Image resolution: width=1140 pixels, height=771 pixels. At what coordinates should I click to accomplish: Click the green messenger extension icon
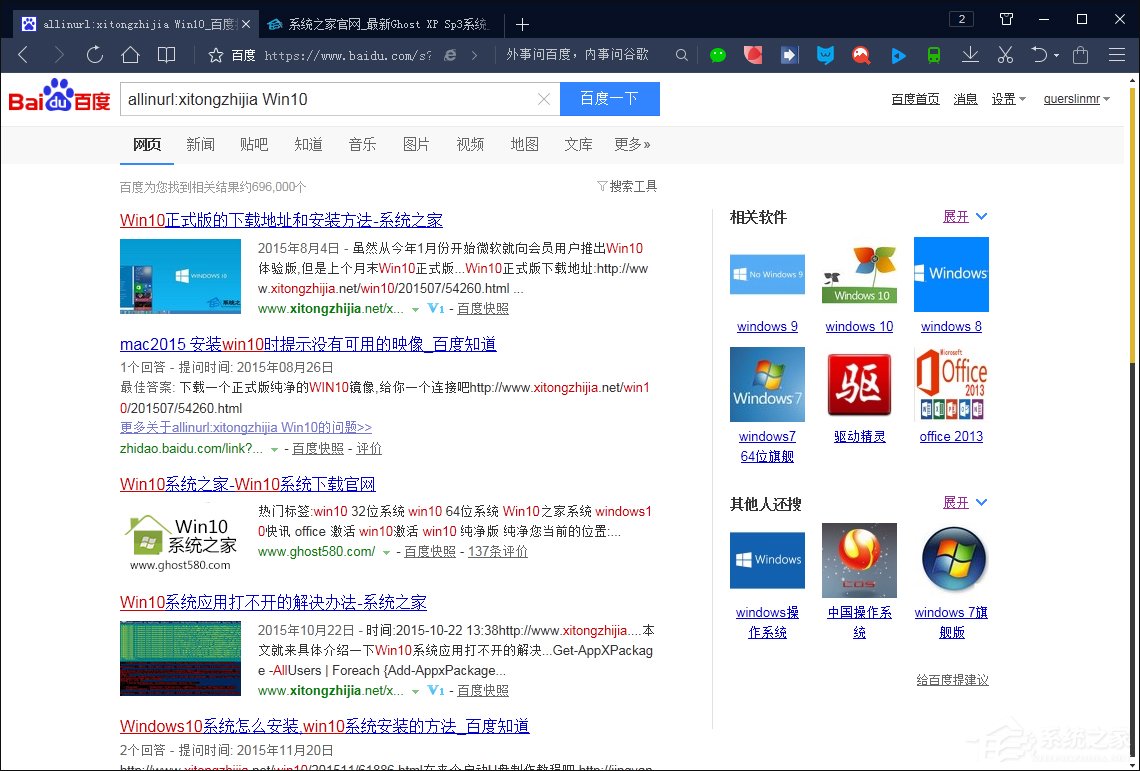[x=718, y=54]
